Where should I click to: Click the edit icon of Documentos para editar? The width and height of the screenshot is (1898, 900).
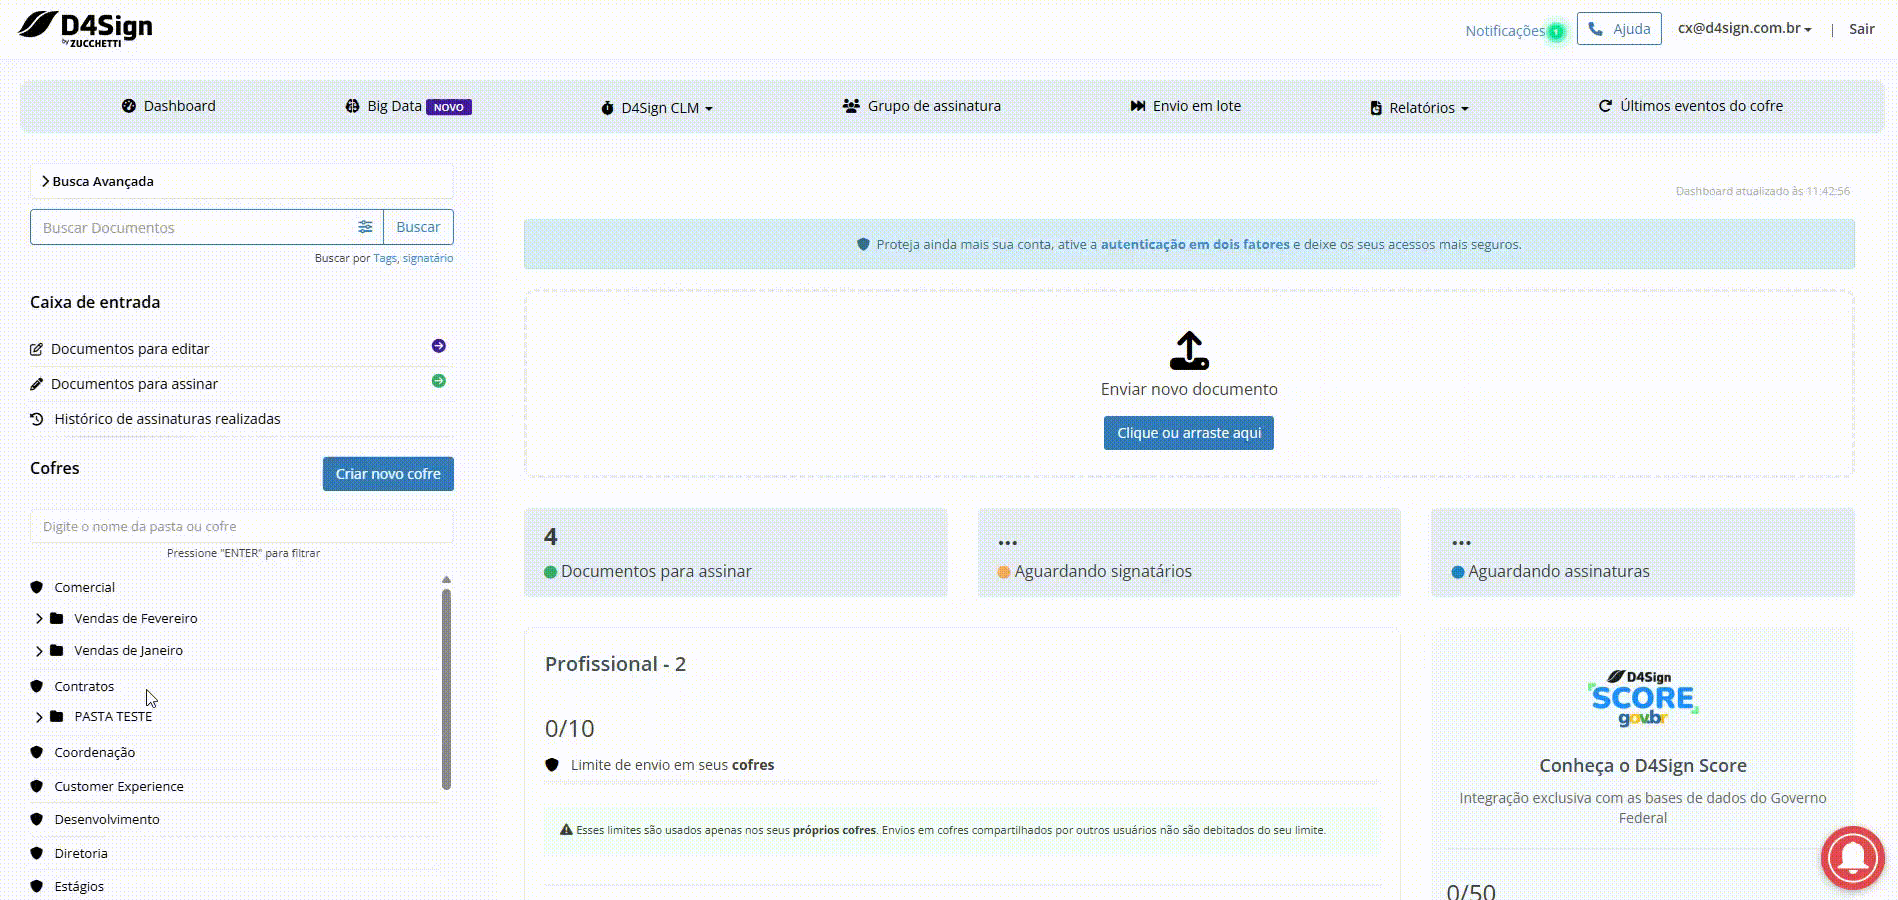pos(37,349)
